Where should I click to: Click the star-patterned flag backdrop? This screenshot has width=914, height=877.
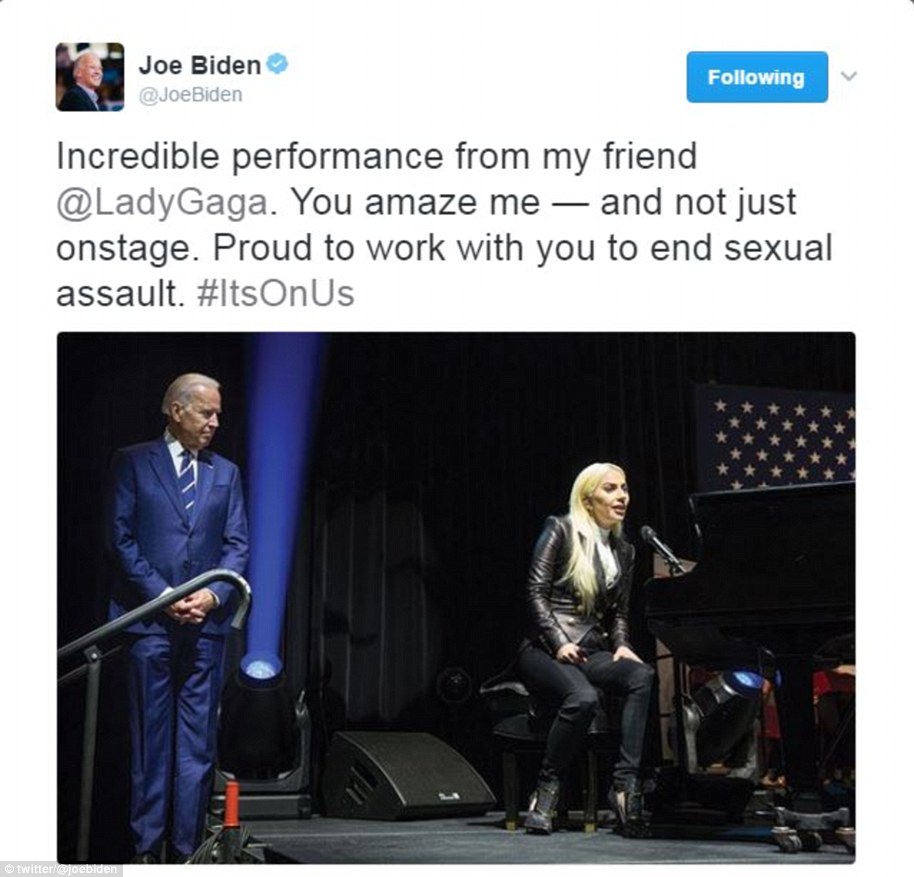(x=775, y=437)
